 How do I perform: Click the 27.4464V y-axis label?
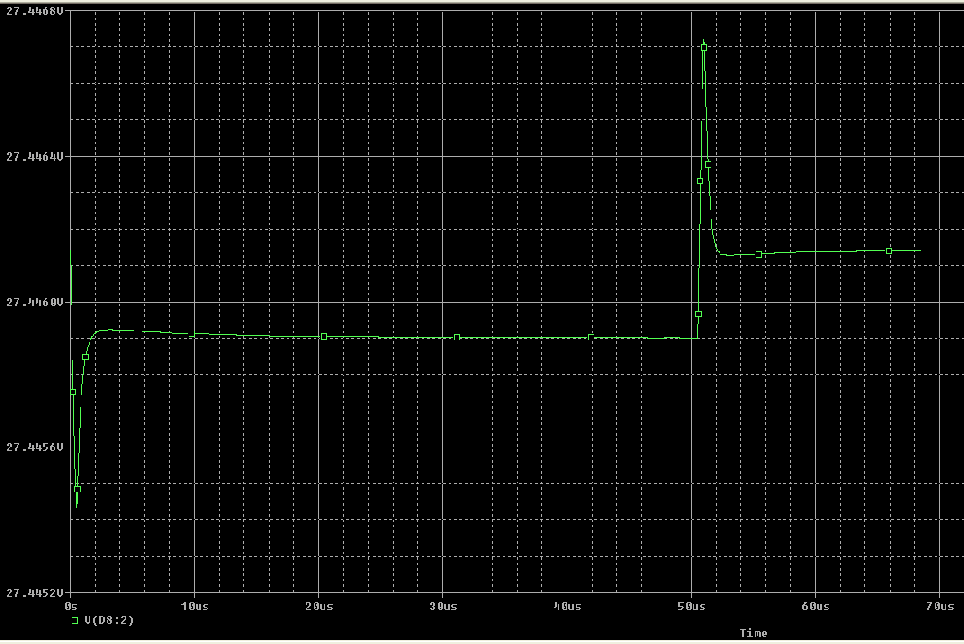pyautogui.click(x=34, y=157)
